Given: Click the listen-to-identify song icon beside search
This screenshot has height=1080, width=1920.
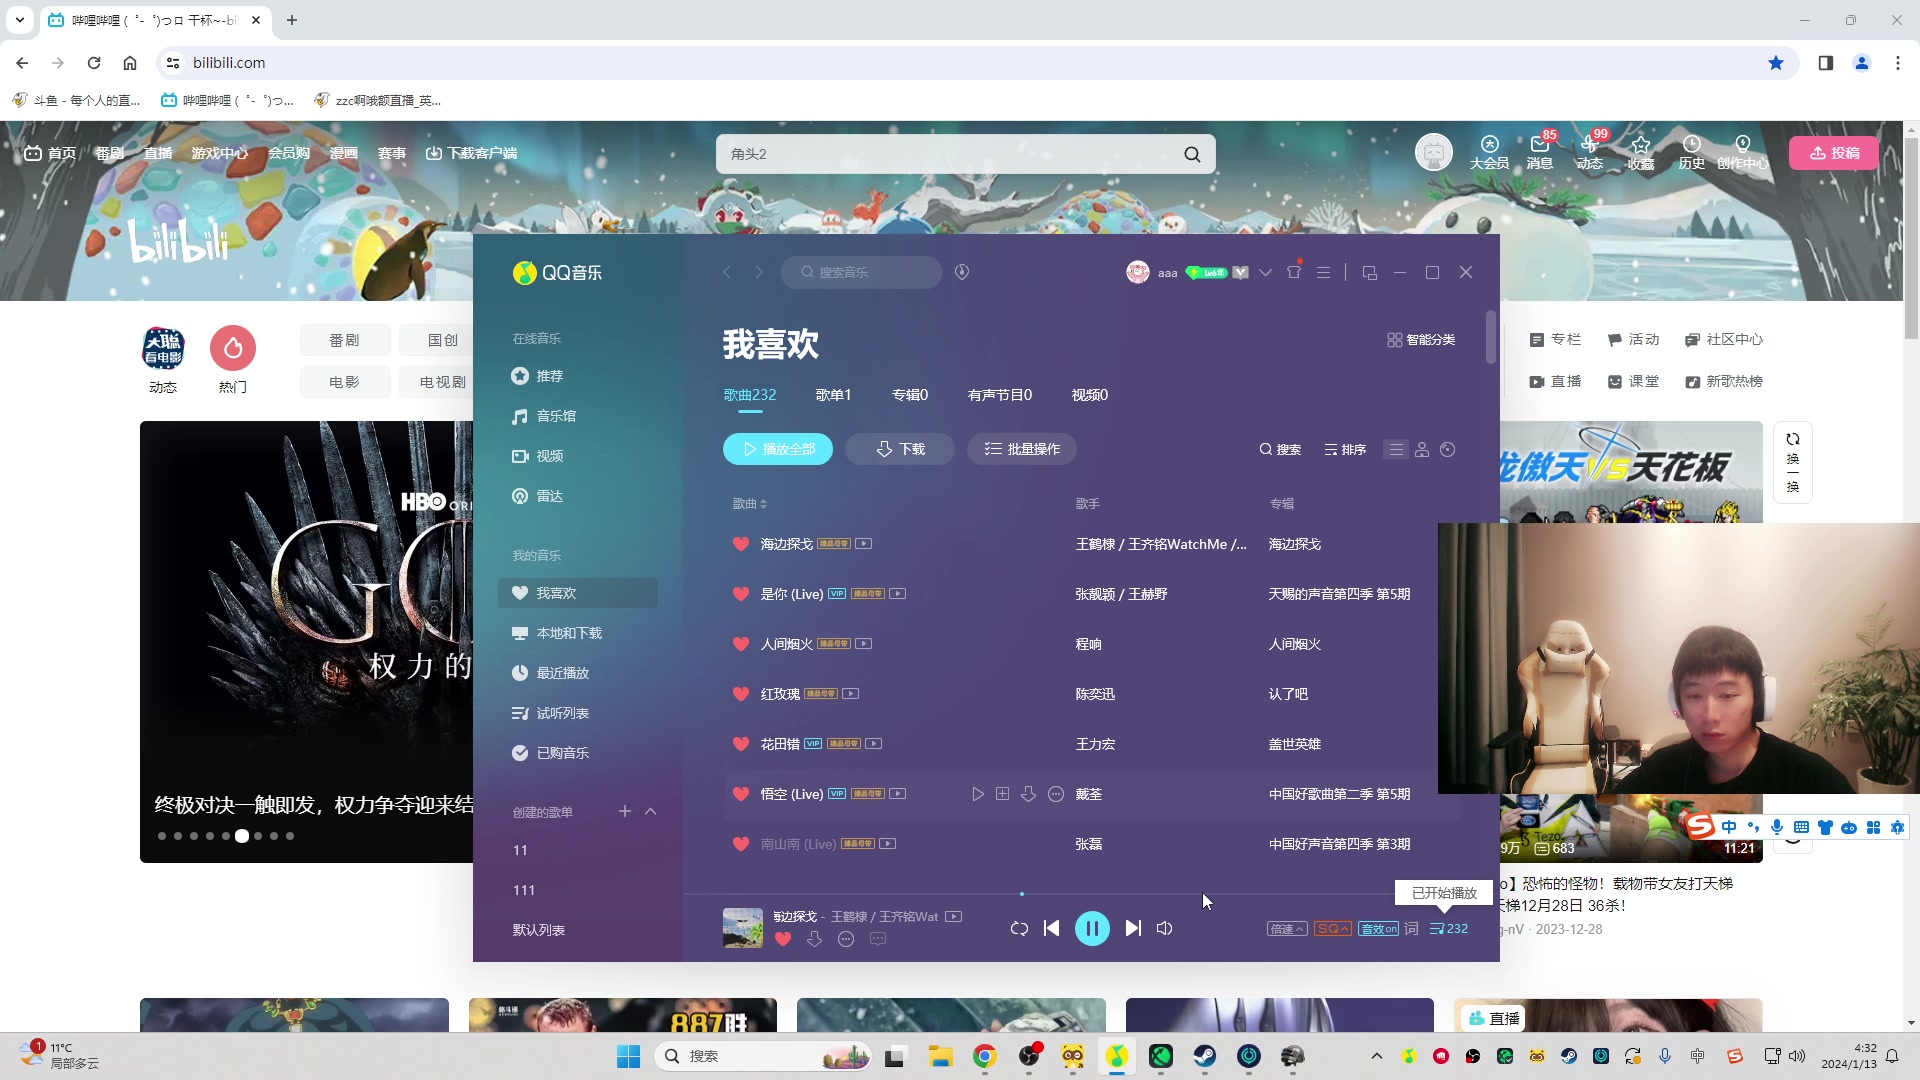Looking at the screenshot, I should click(962, 272).
